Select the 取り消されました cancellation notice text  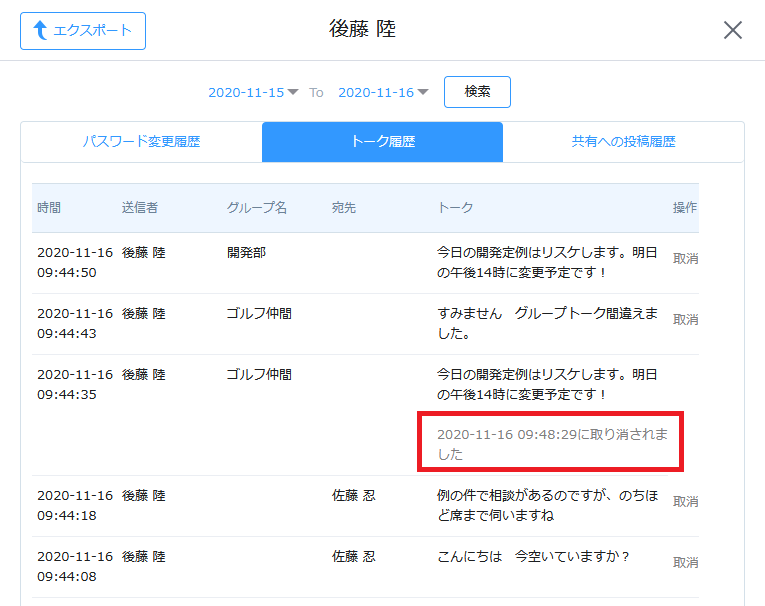549,444
